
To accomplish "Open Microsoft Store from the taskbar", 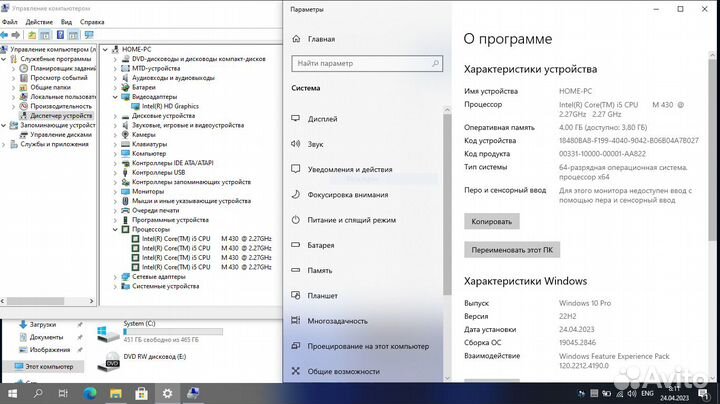I will pos(141,393).
